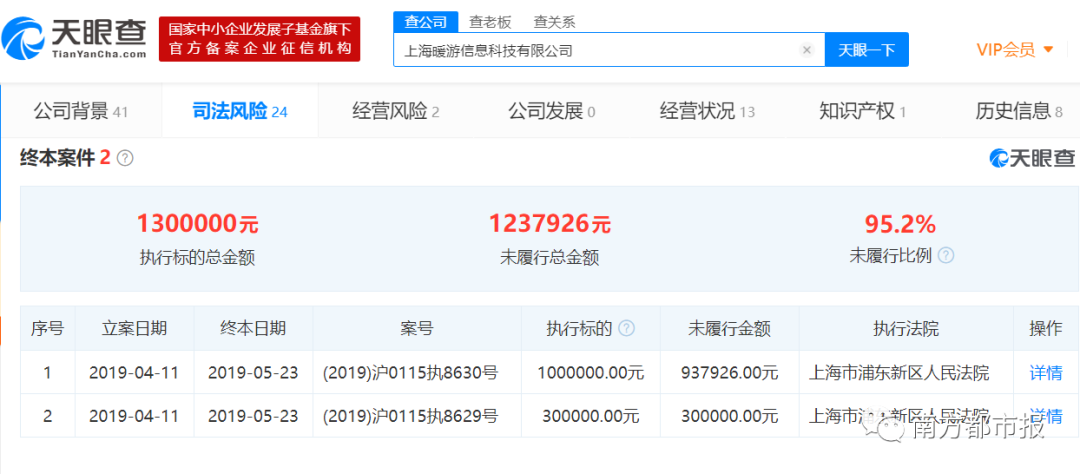Open the VIP会员 dropdown arrow
This screenshot has width=1080, height=474.
click(x=1048, y=50)
